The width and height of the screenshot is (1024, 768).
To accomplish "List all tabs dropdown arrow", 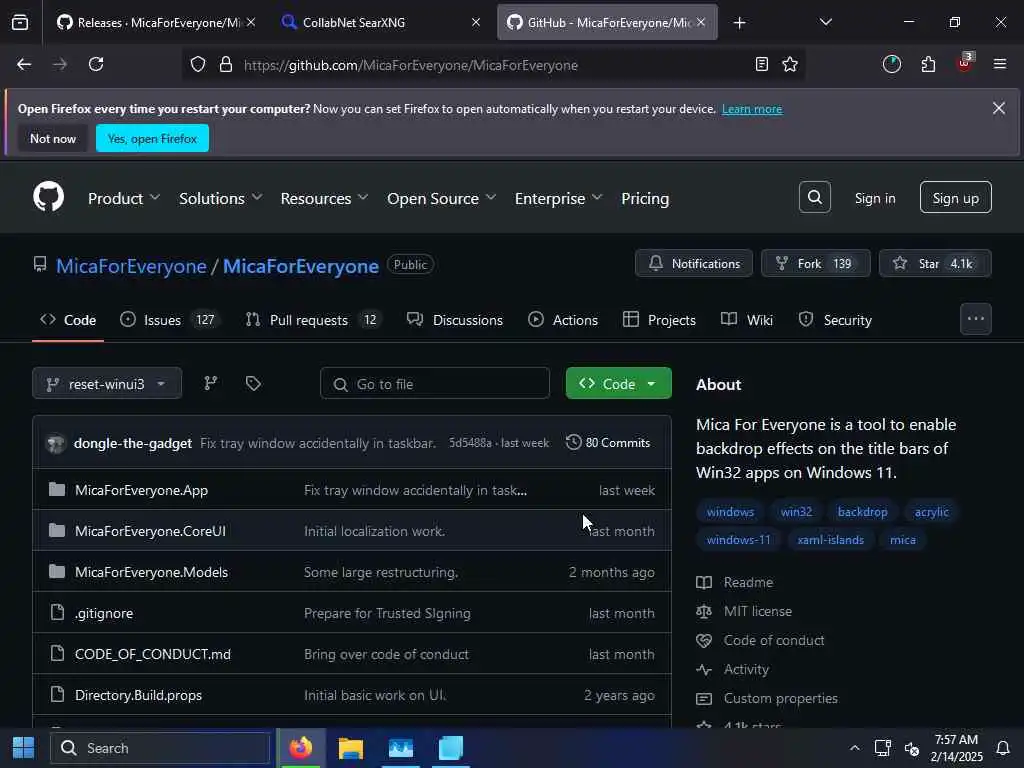I will [825, 22].
